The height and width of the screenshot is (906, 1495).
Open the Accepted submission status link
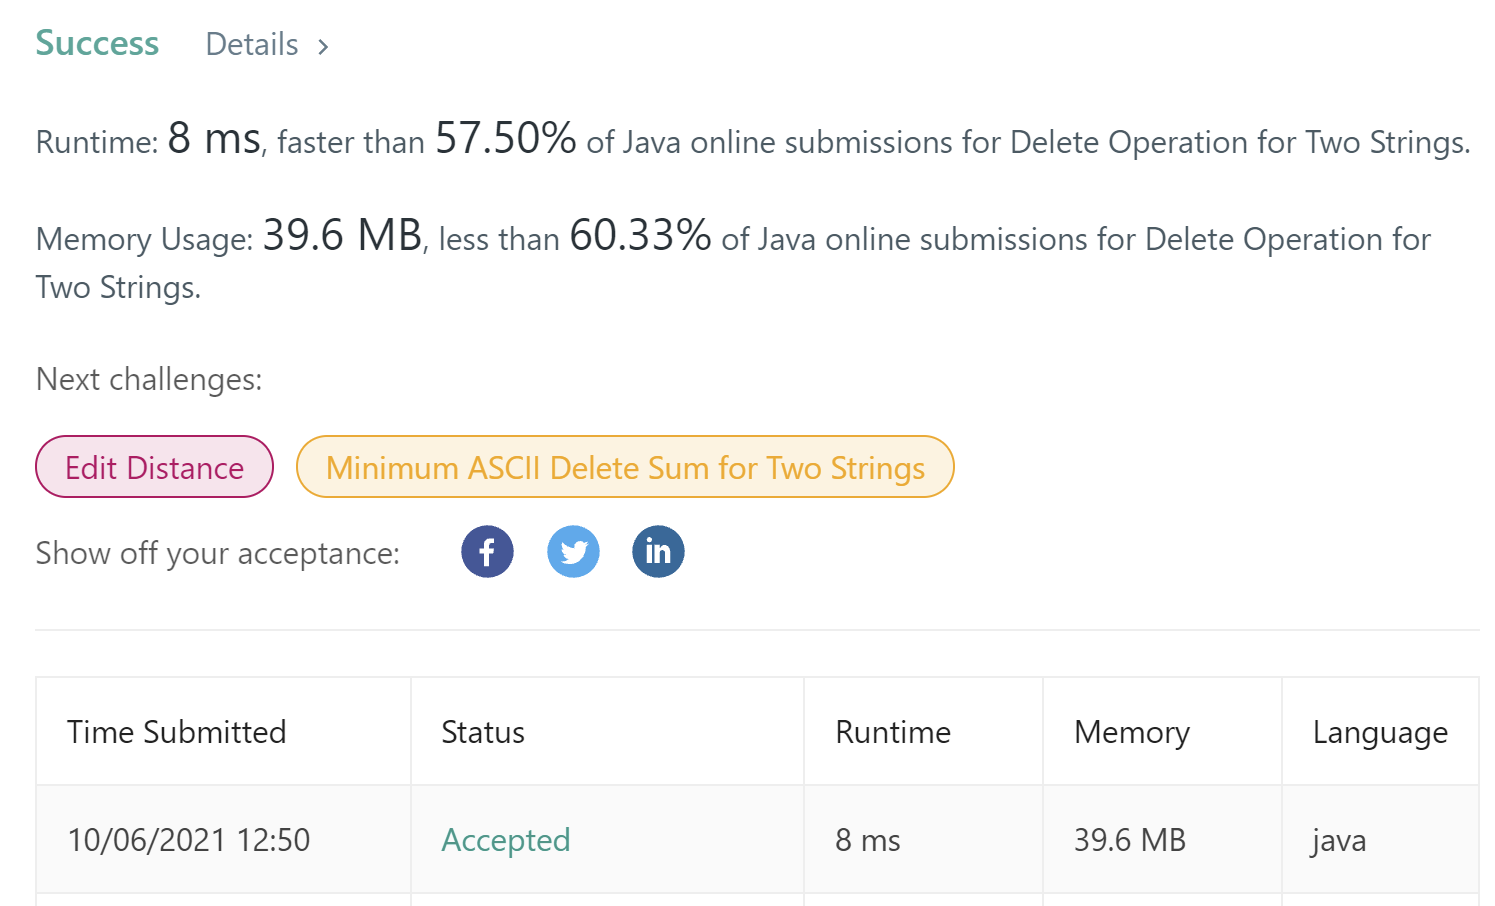[x=506, y=840]
